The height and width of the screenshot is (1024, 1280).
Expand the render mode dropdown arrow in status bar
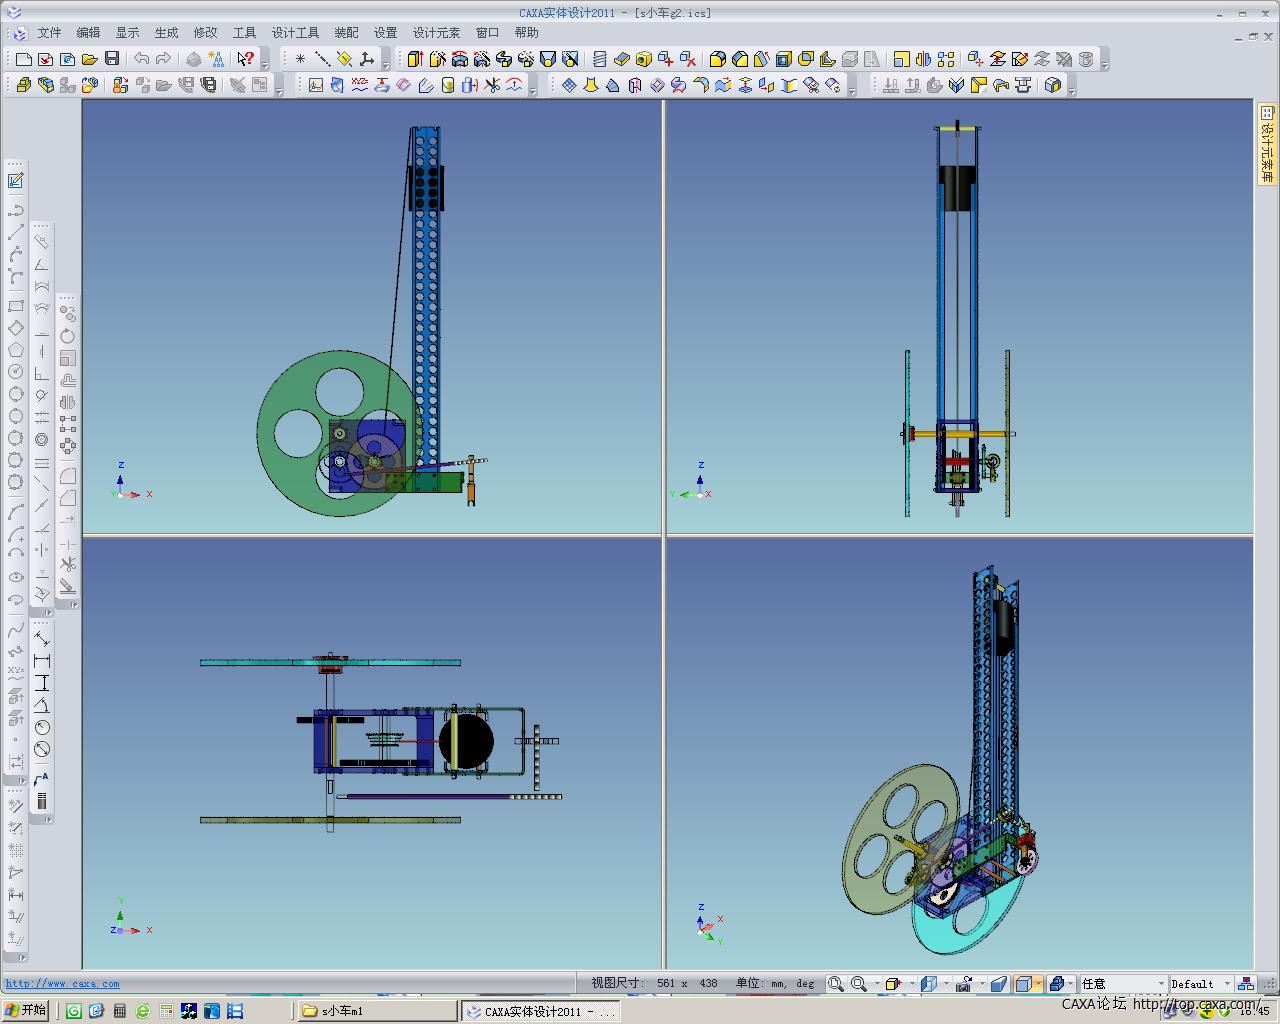pos(1040,984)
